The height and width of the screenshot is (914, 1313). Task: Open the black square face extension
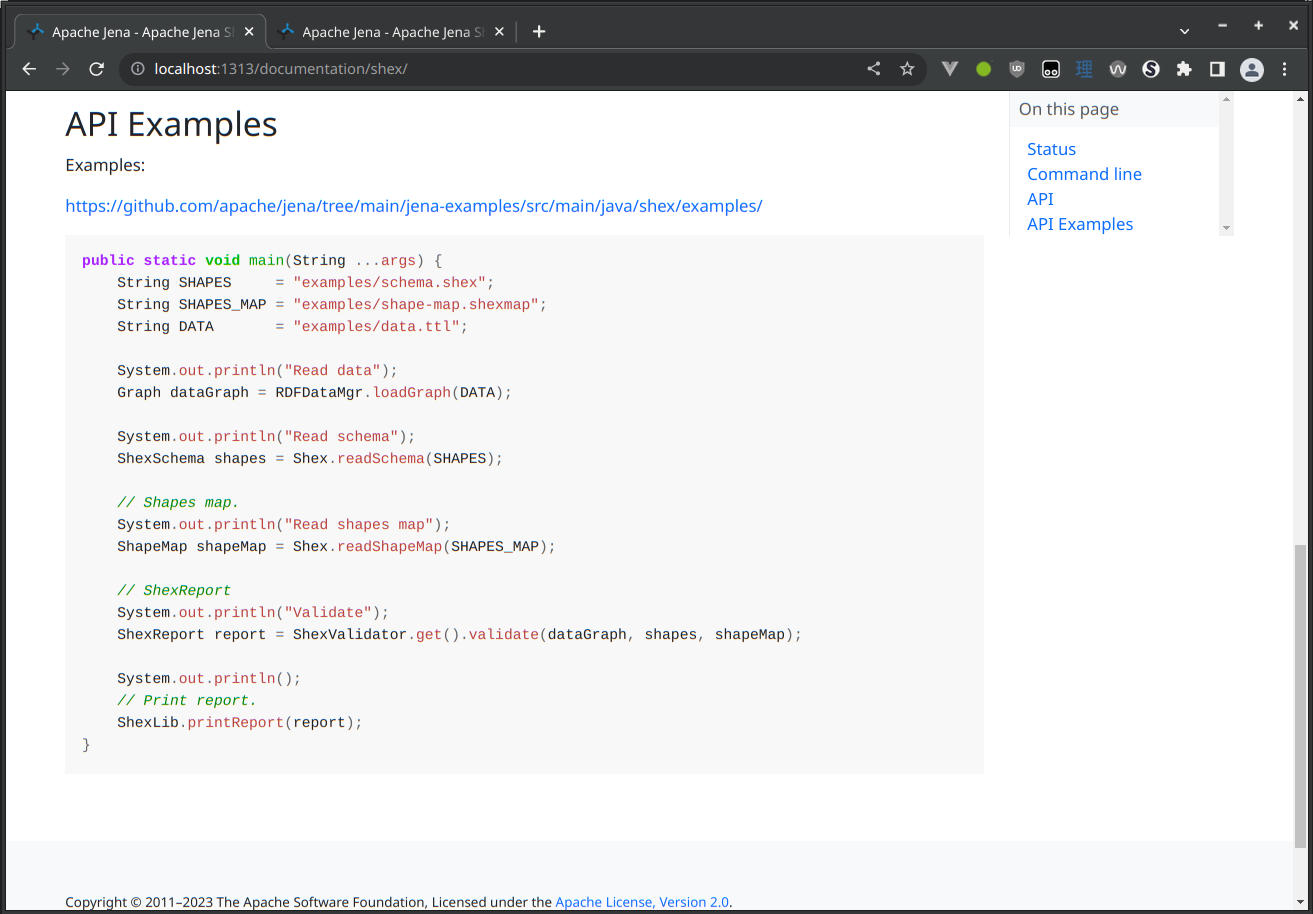(1051, 69)
